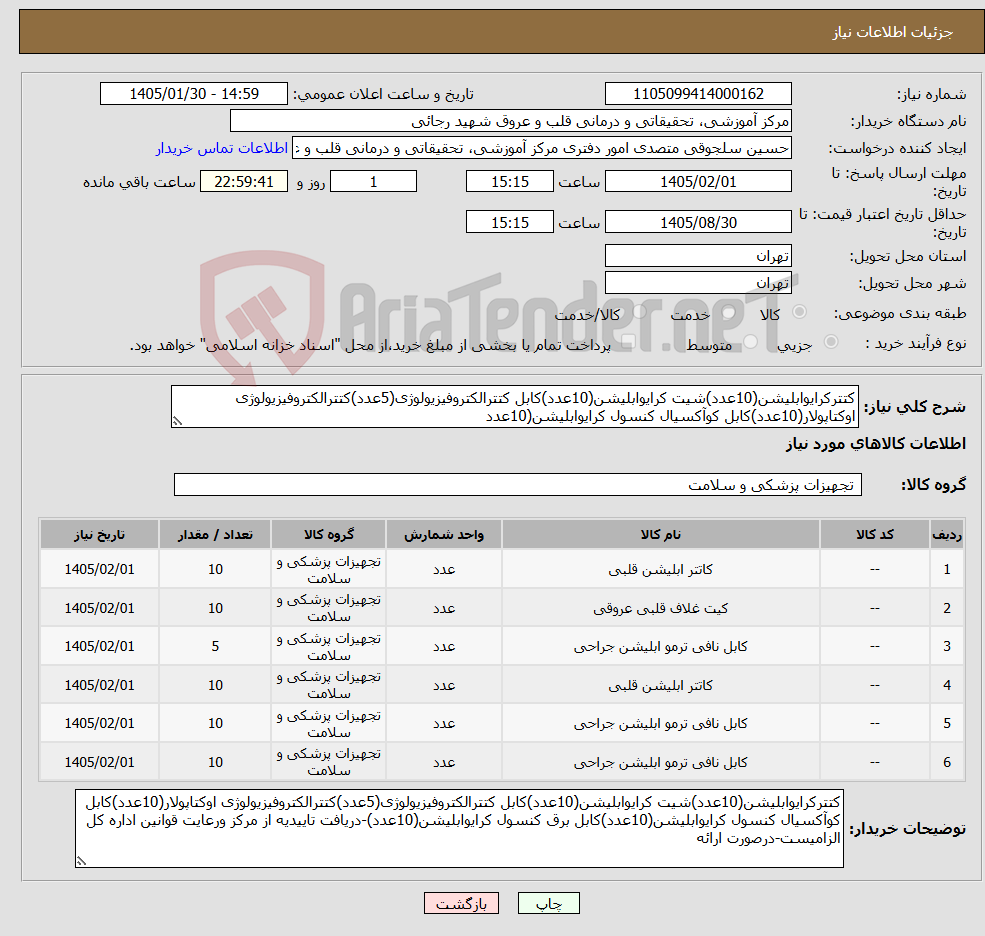Click row 4 item کاتتر ابلیشن قلبی
Viewport: 985px width, 936px height.
click(x=660, y=685)
